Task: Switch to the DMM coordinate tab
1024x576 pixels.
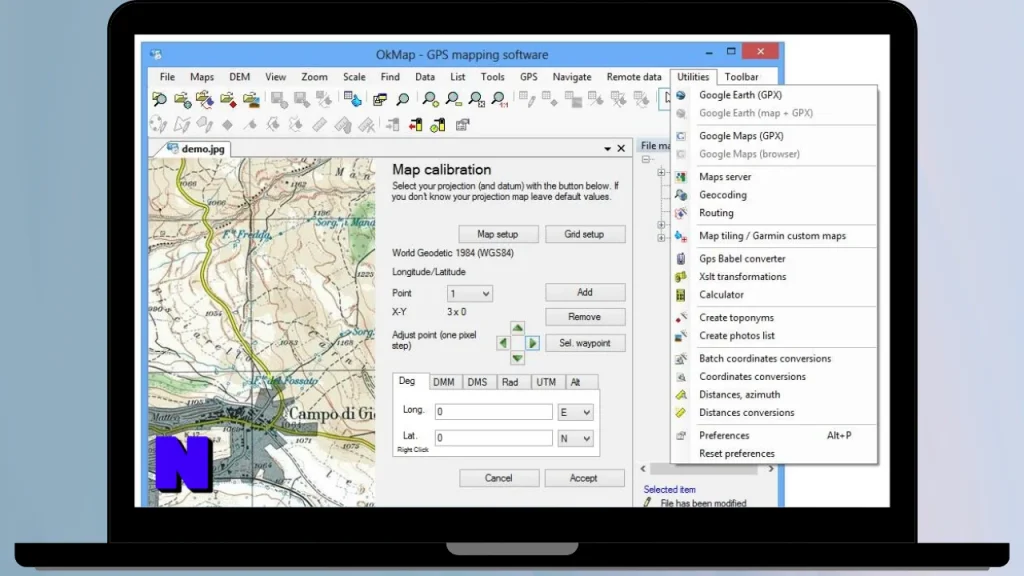Action: click(x=444, y=382)
